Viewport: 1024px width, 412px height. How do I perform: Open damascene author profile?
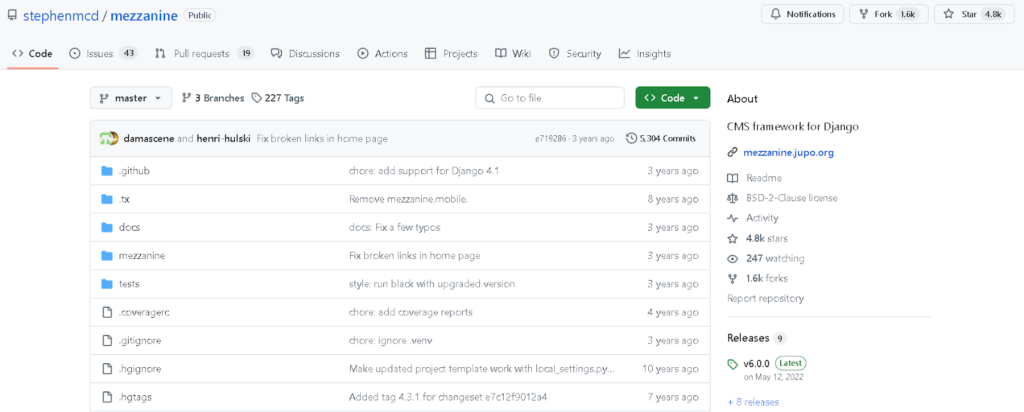149,138
